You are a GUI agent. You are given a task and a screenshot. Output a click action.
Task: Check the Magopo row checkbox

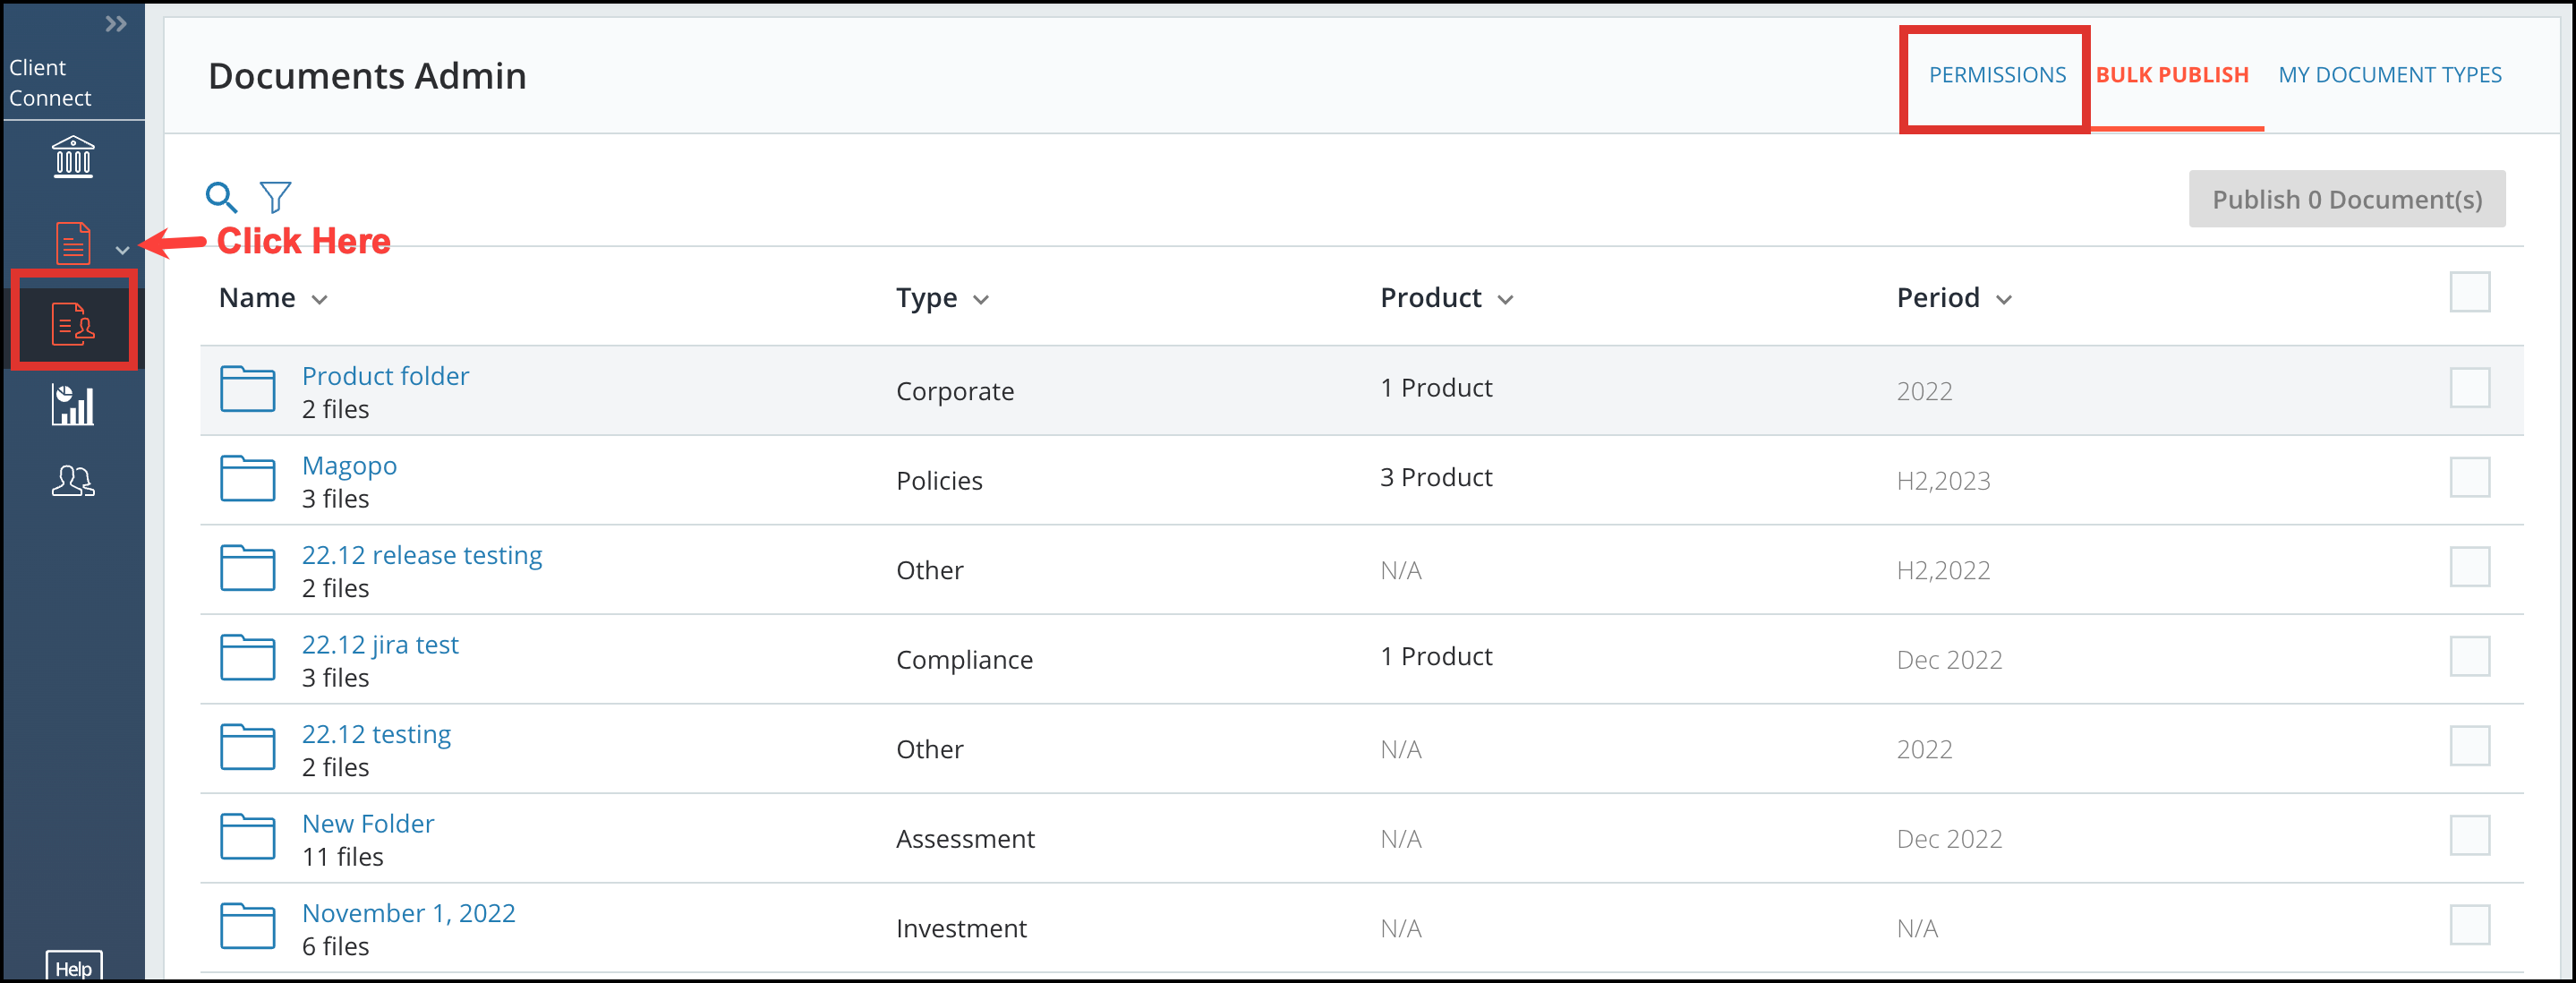click(2469, 477)
